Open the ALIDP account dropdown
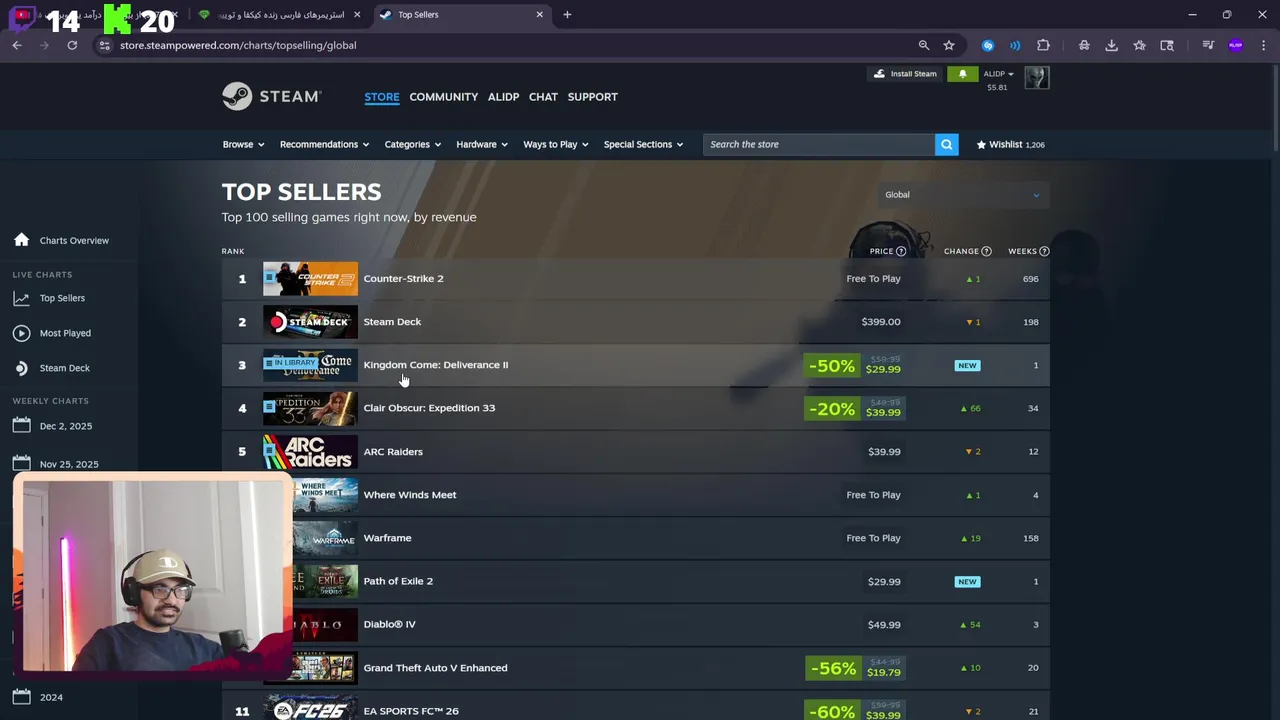 [x=998, y=74]
